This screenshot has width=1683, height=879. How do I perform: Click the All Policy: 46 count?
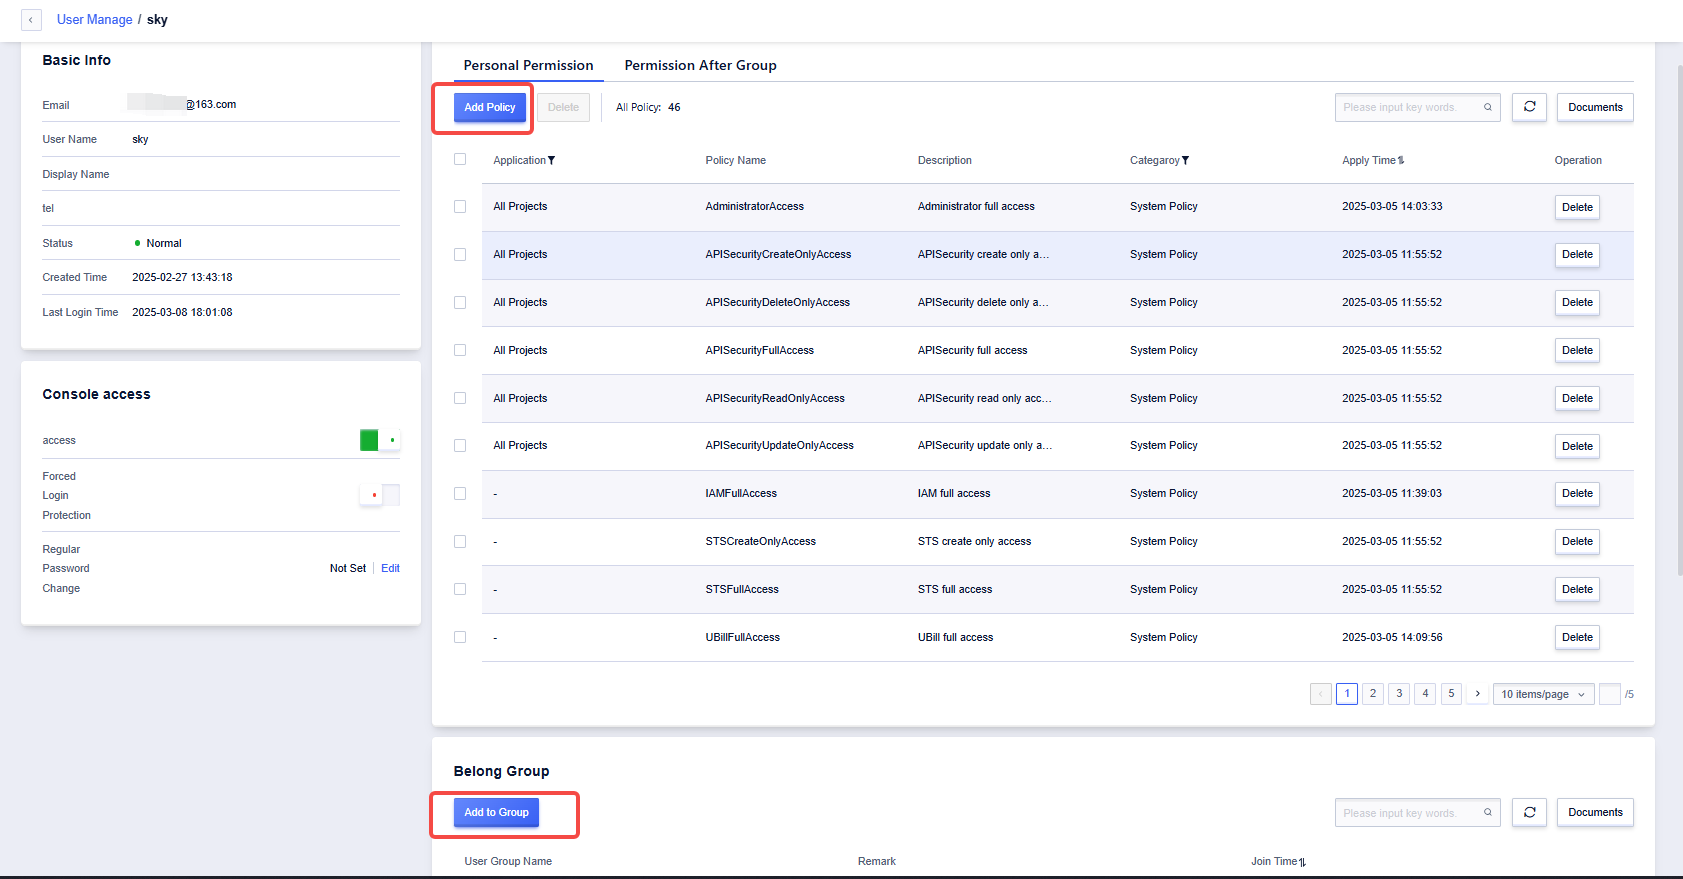[x=648, y=107]
